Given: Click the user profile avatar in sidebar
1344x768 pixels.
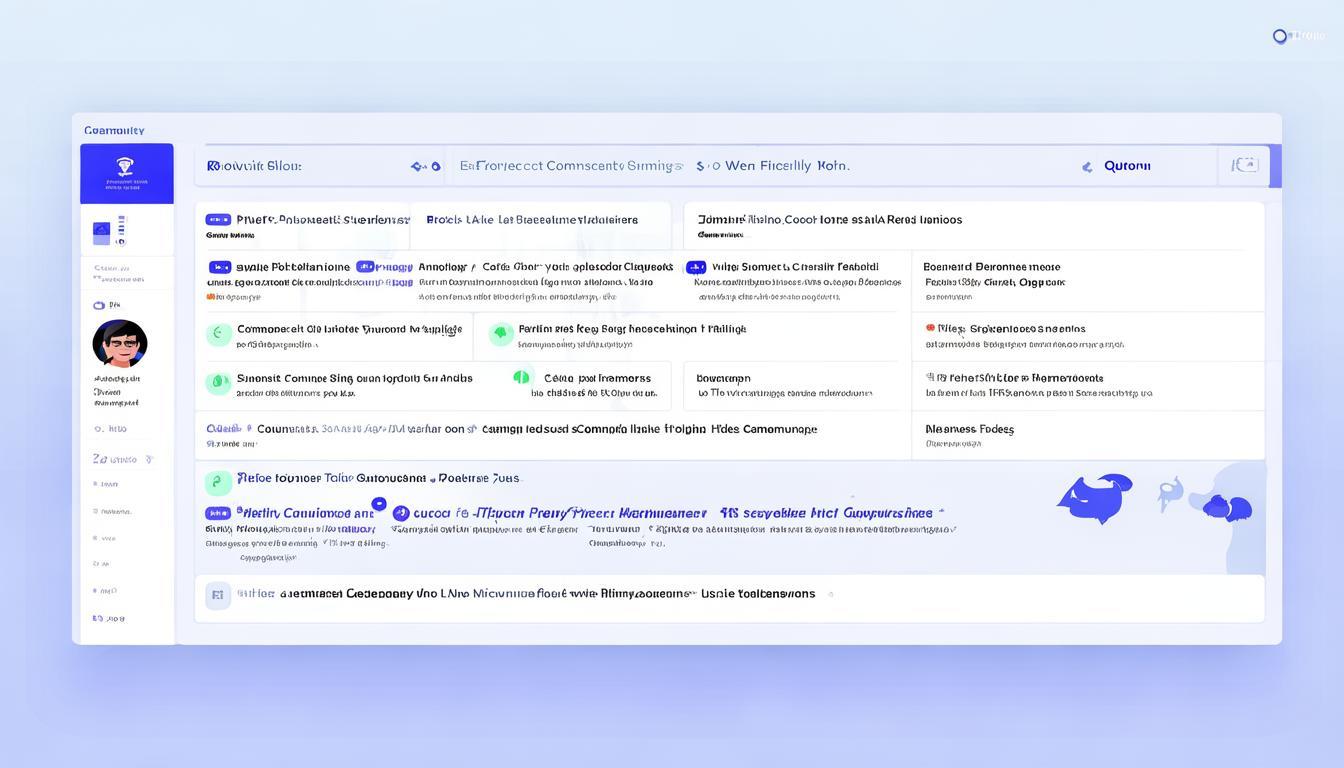Looking at the screenshot, I should click(x=120, y=344).
